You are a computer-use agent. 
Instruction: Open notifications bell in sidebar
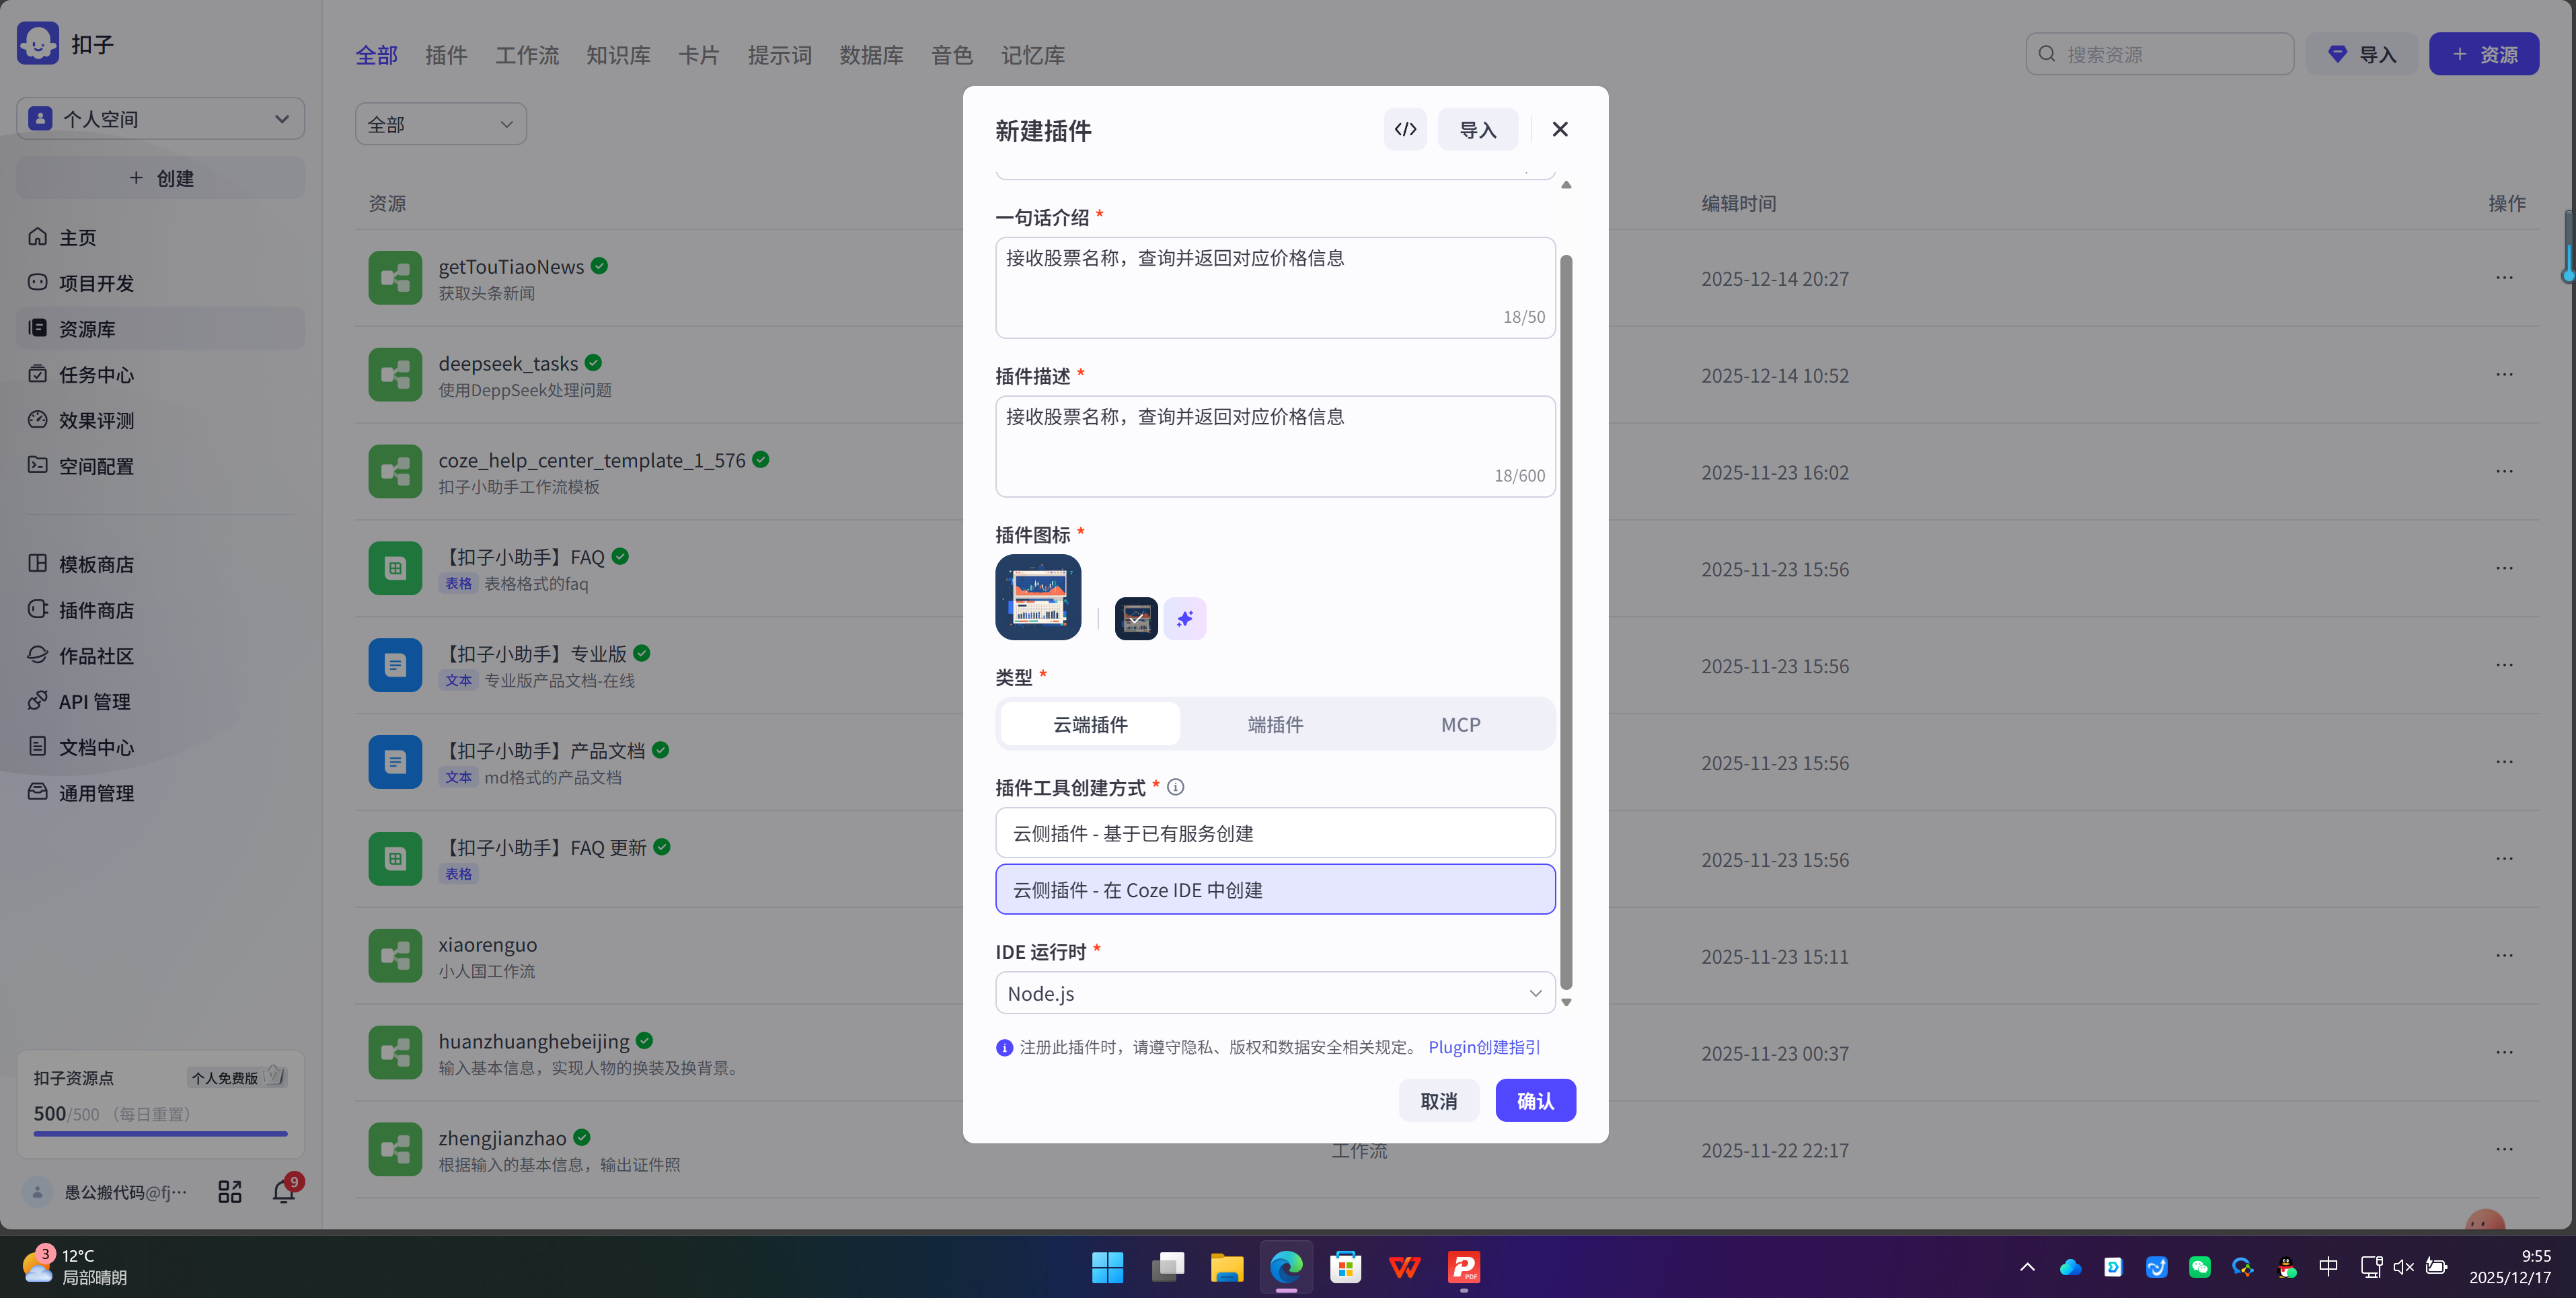pos(284,1191)
